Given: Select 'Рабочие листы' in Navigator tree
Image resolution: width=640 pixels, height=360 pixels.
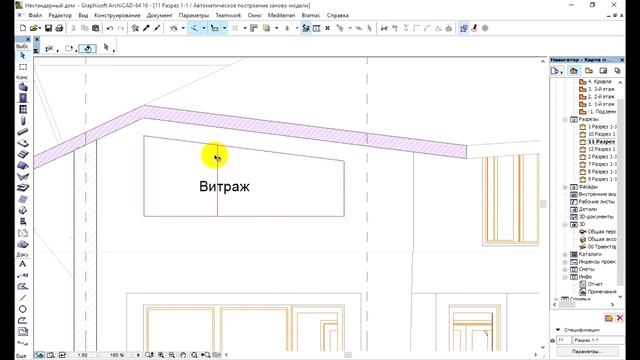Looking at the screenshot, I should [x=593, y=202].
